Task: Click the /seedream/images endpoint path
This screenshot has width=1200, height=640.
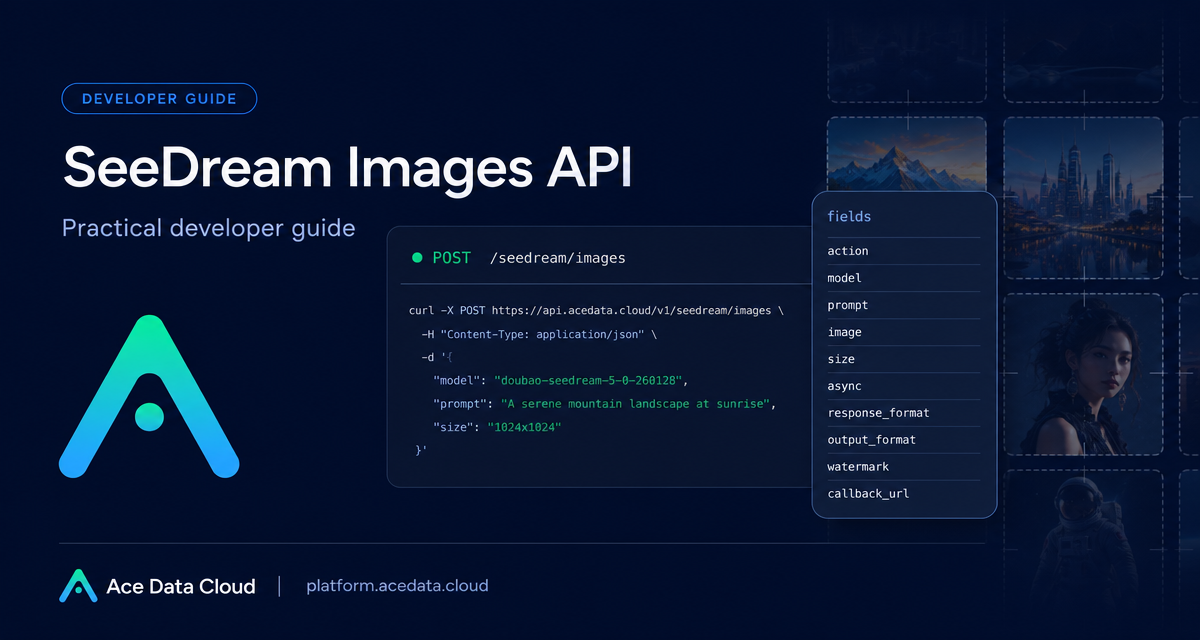Action: (557, 258)
